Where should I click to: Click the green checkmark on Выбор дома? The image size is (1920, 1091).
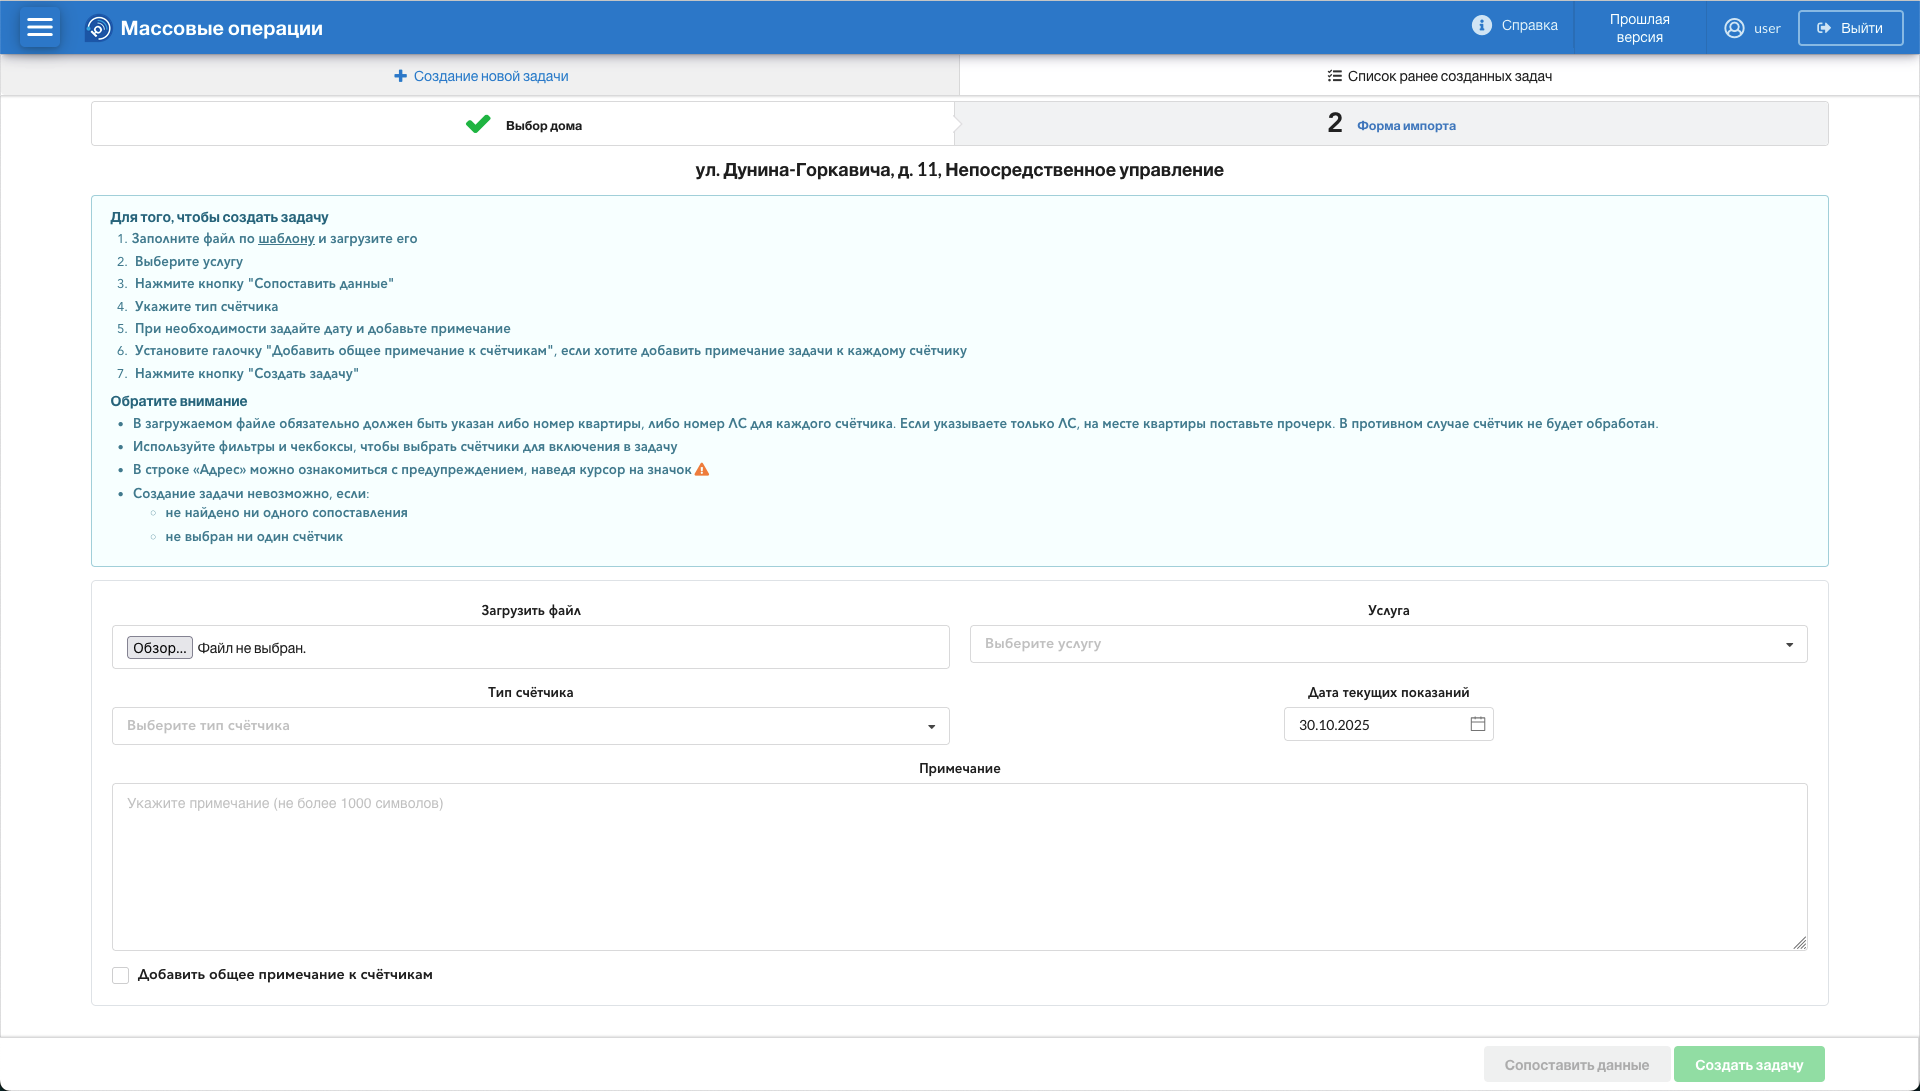[x=478, y=124]
